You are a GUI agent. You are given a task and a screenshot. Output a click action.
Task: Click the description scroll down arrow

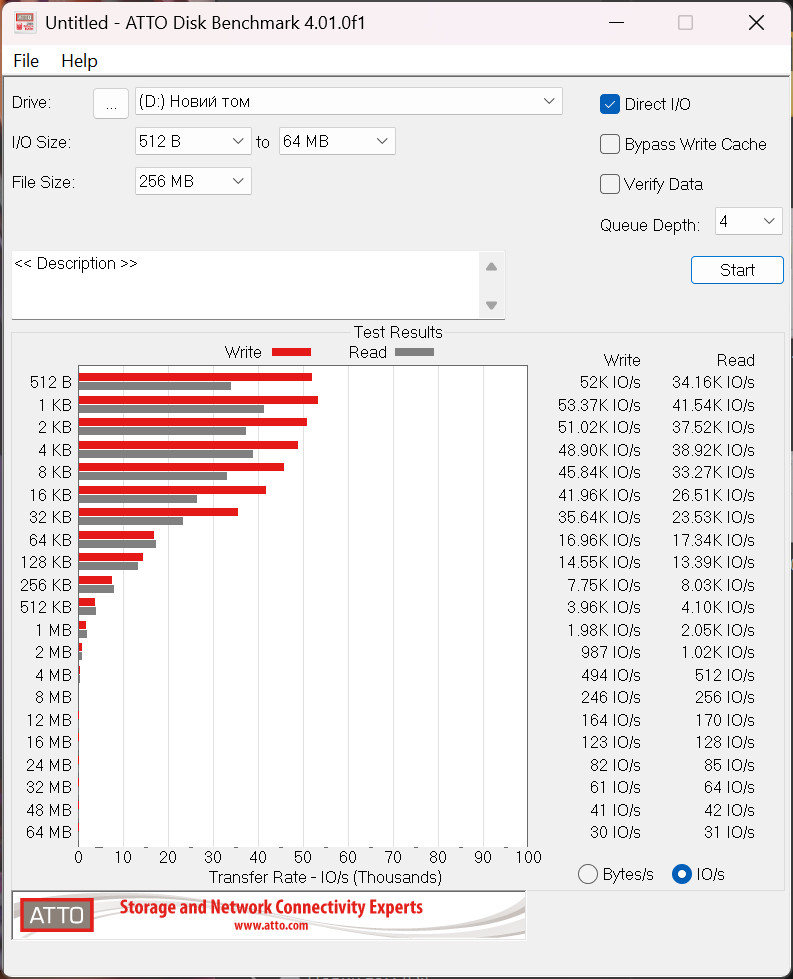tap(491, 305)
